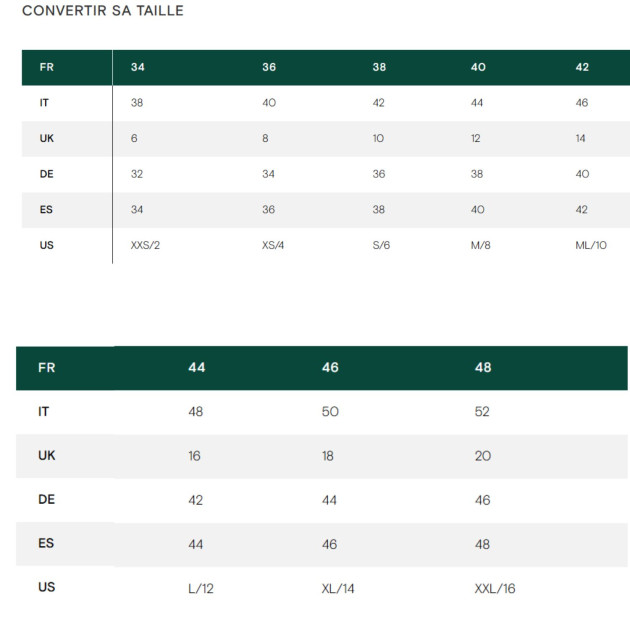Click UK size 20 in bottom table
The image size is (630, 630).
tap(483, 456)
